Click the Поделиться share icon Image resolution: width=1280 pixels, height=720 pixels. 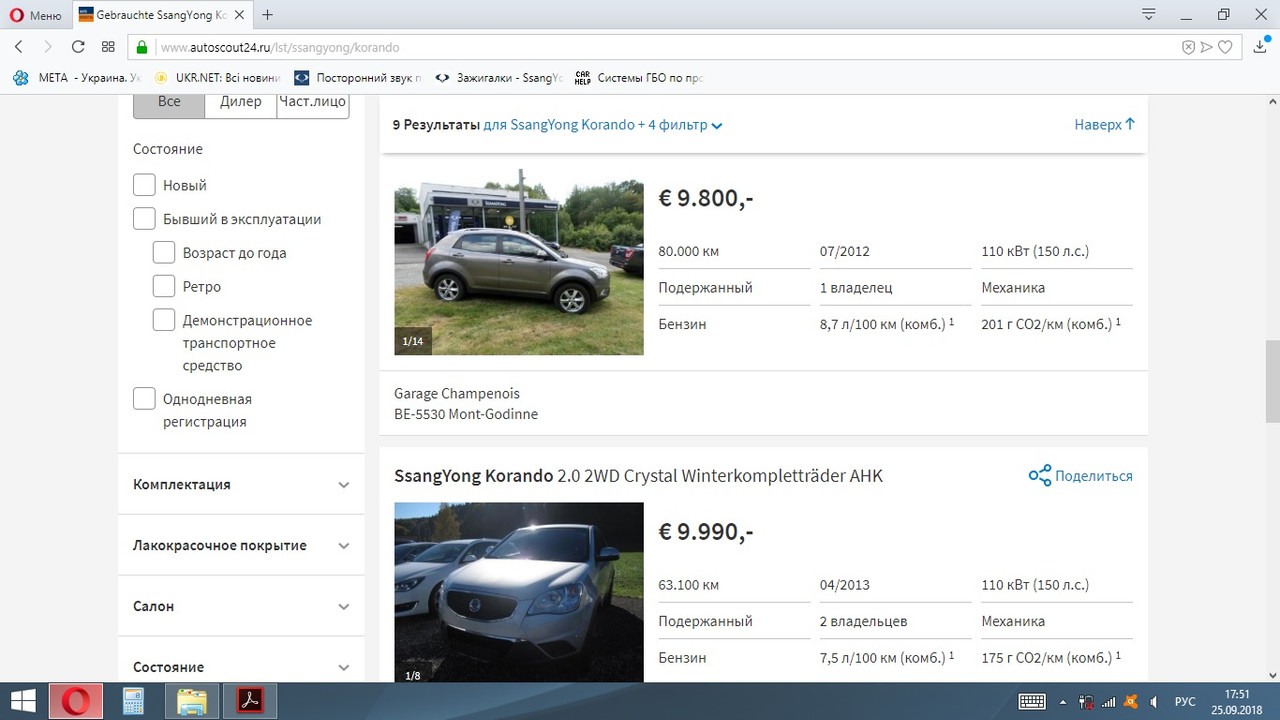(1040, 476)
